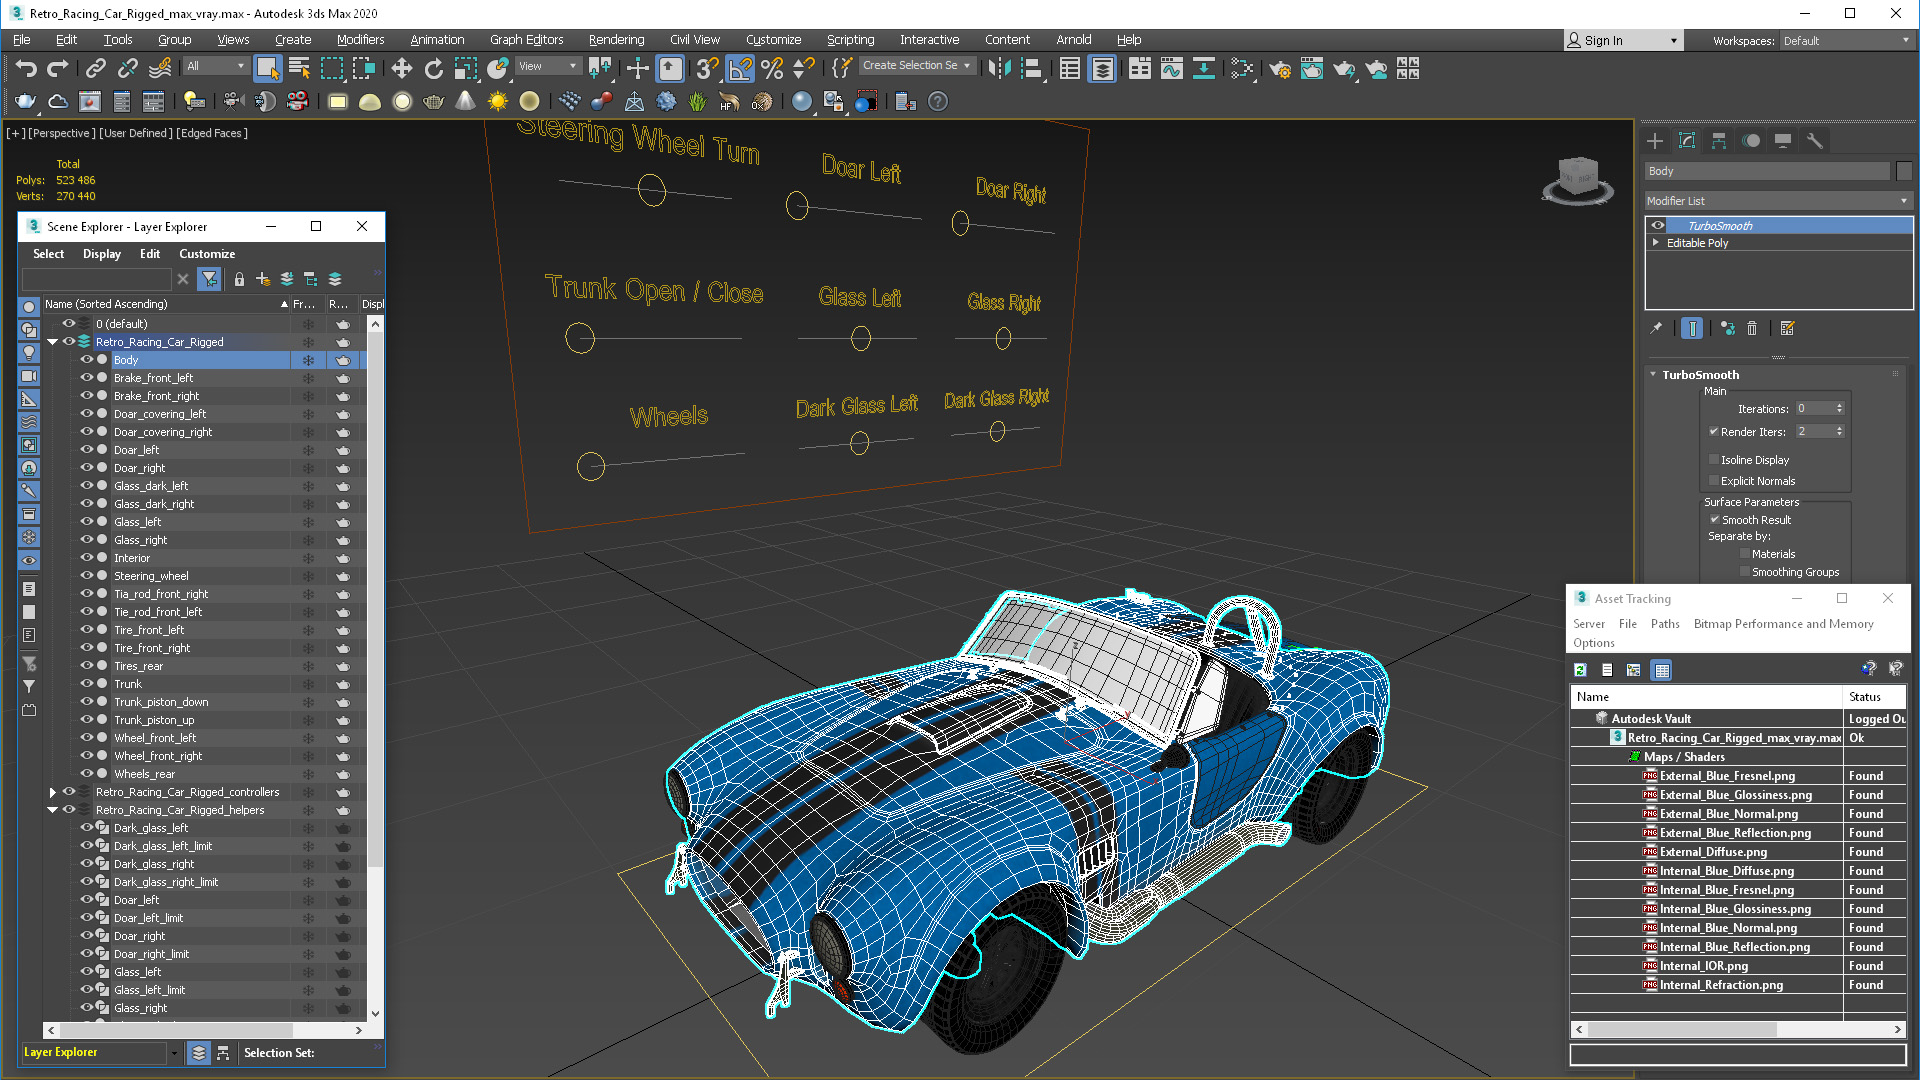The height and width of the screenshot is (1080, 1920).
Task: Open the Scripting menu
Action: click(x=850, y=40)
